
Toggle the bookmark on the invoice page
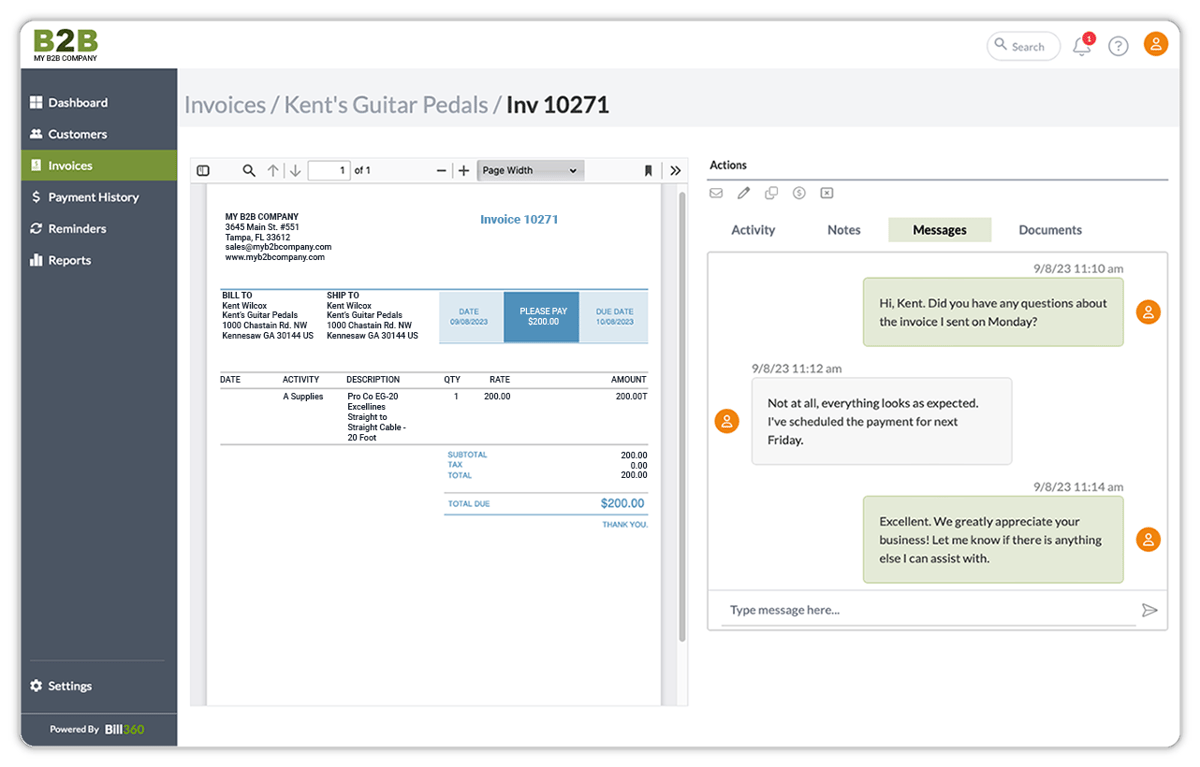[x=647, y=170]
